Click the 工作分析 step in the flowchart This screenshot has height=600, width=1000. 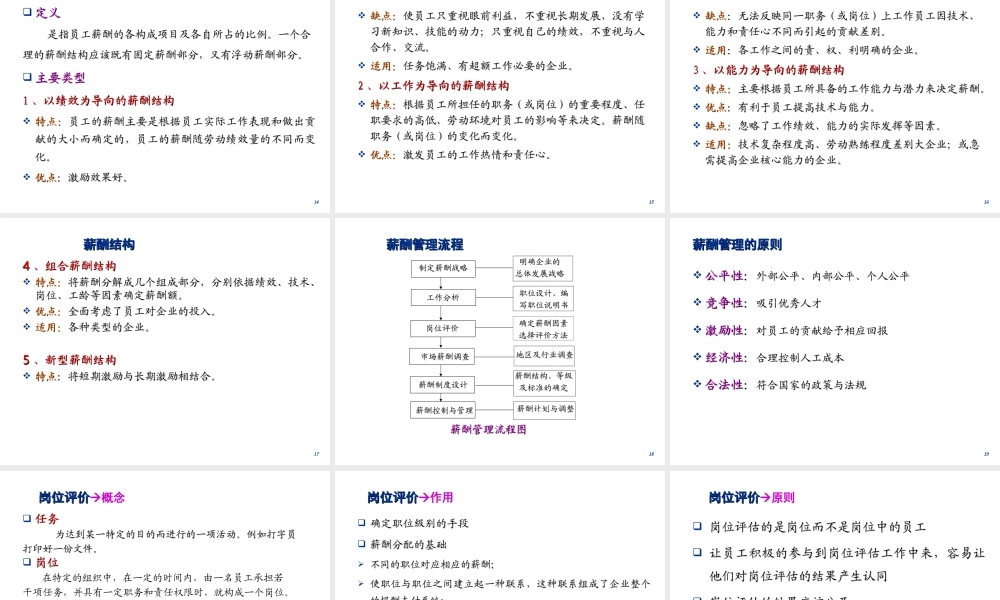tap(443, 297)
